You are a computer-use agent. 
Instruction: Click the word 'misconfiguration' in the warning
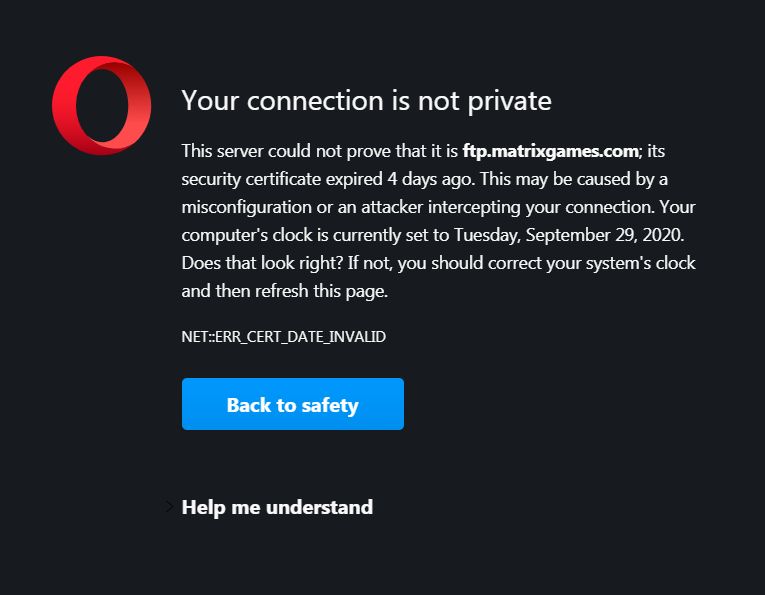pyautogui.click(x=245, y=207)
